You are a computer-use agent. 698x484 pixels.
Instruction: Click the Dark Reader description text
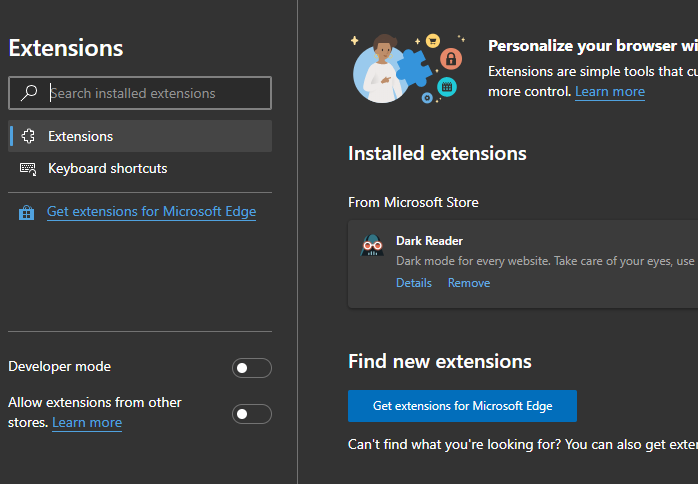[x=547, y=261]
